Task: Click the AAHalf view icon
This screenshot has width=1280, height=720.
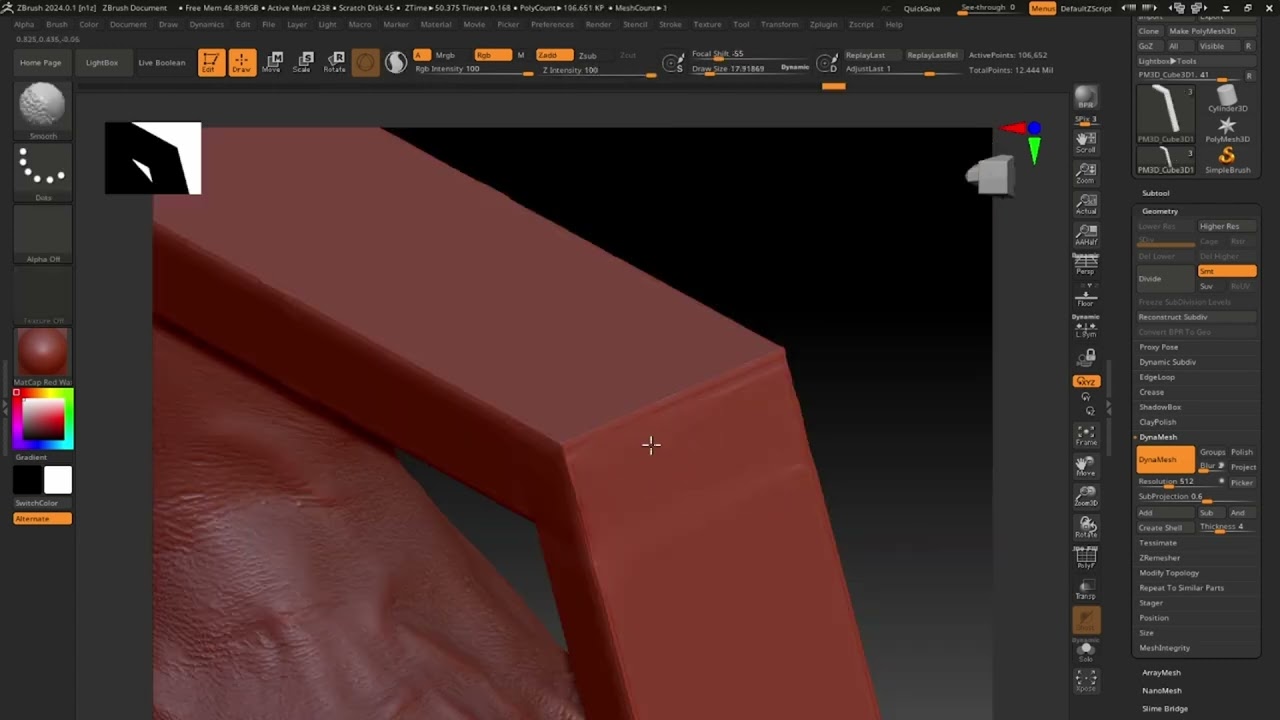Action: coord(1086,235)
